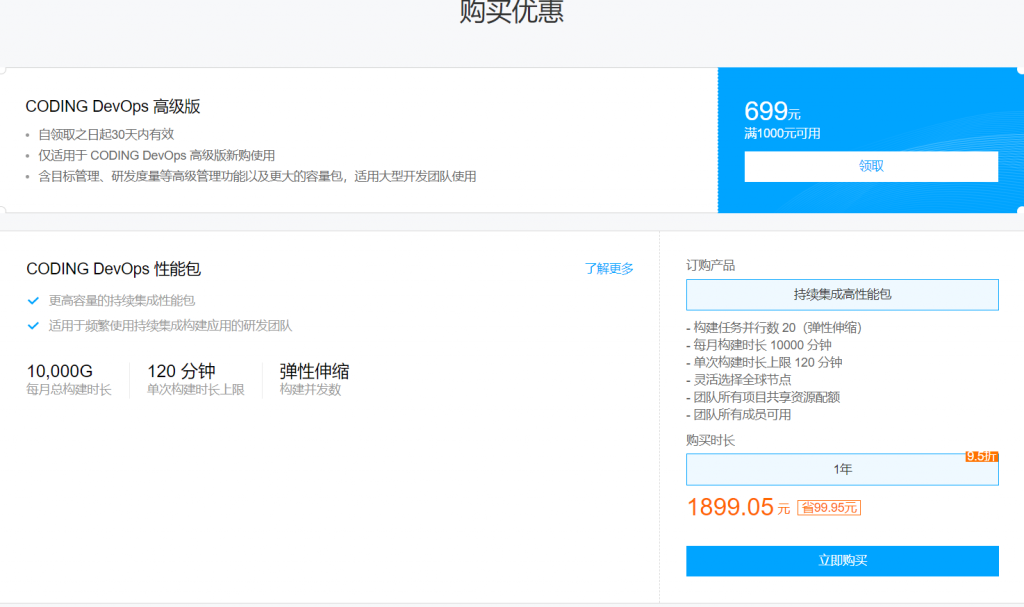Click the 购买时长 label

coord(711,440)
